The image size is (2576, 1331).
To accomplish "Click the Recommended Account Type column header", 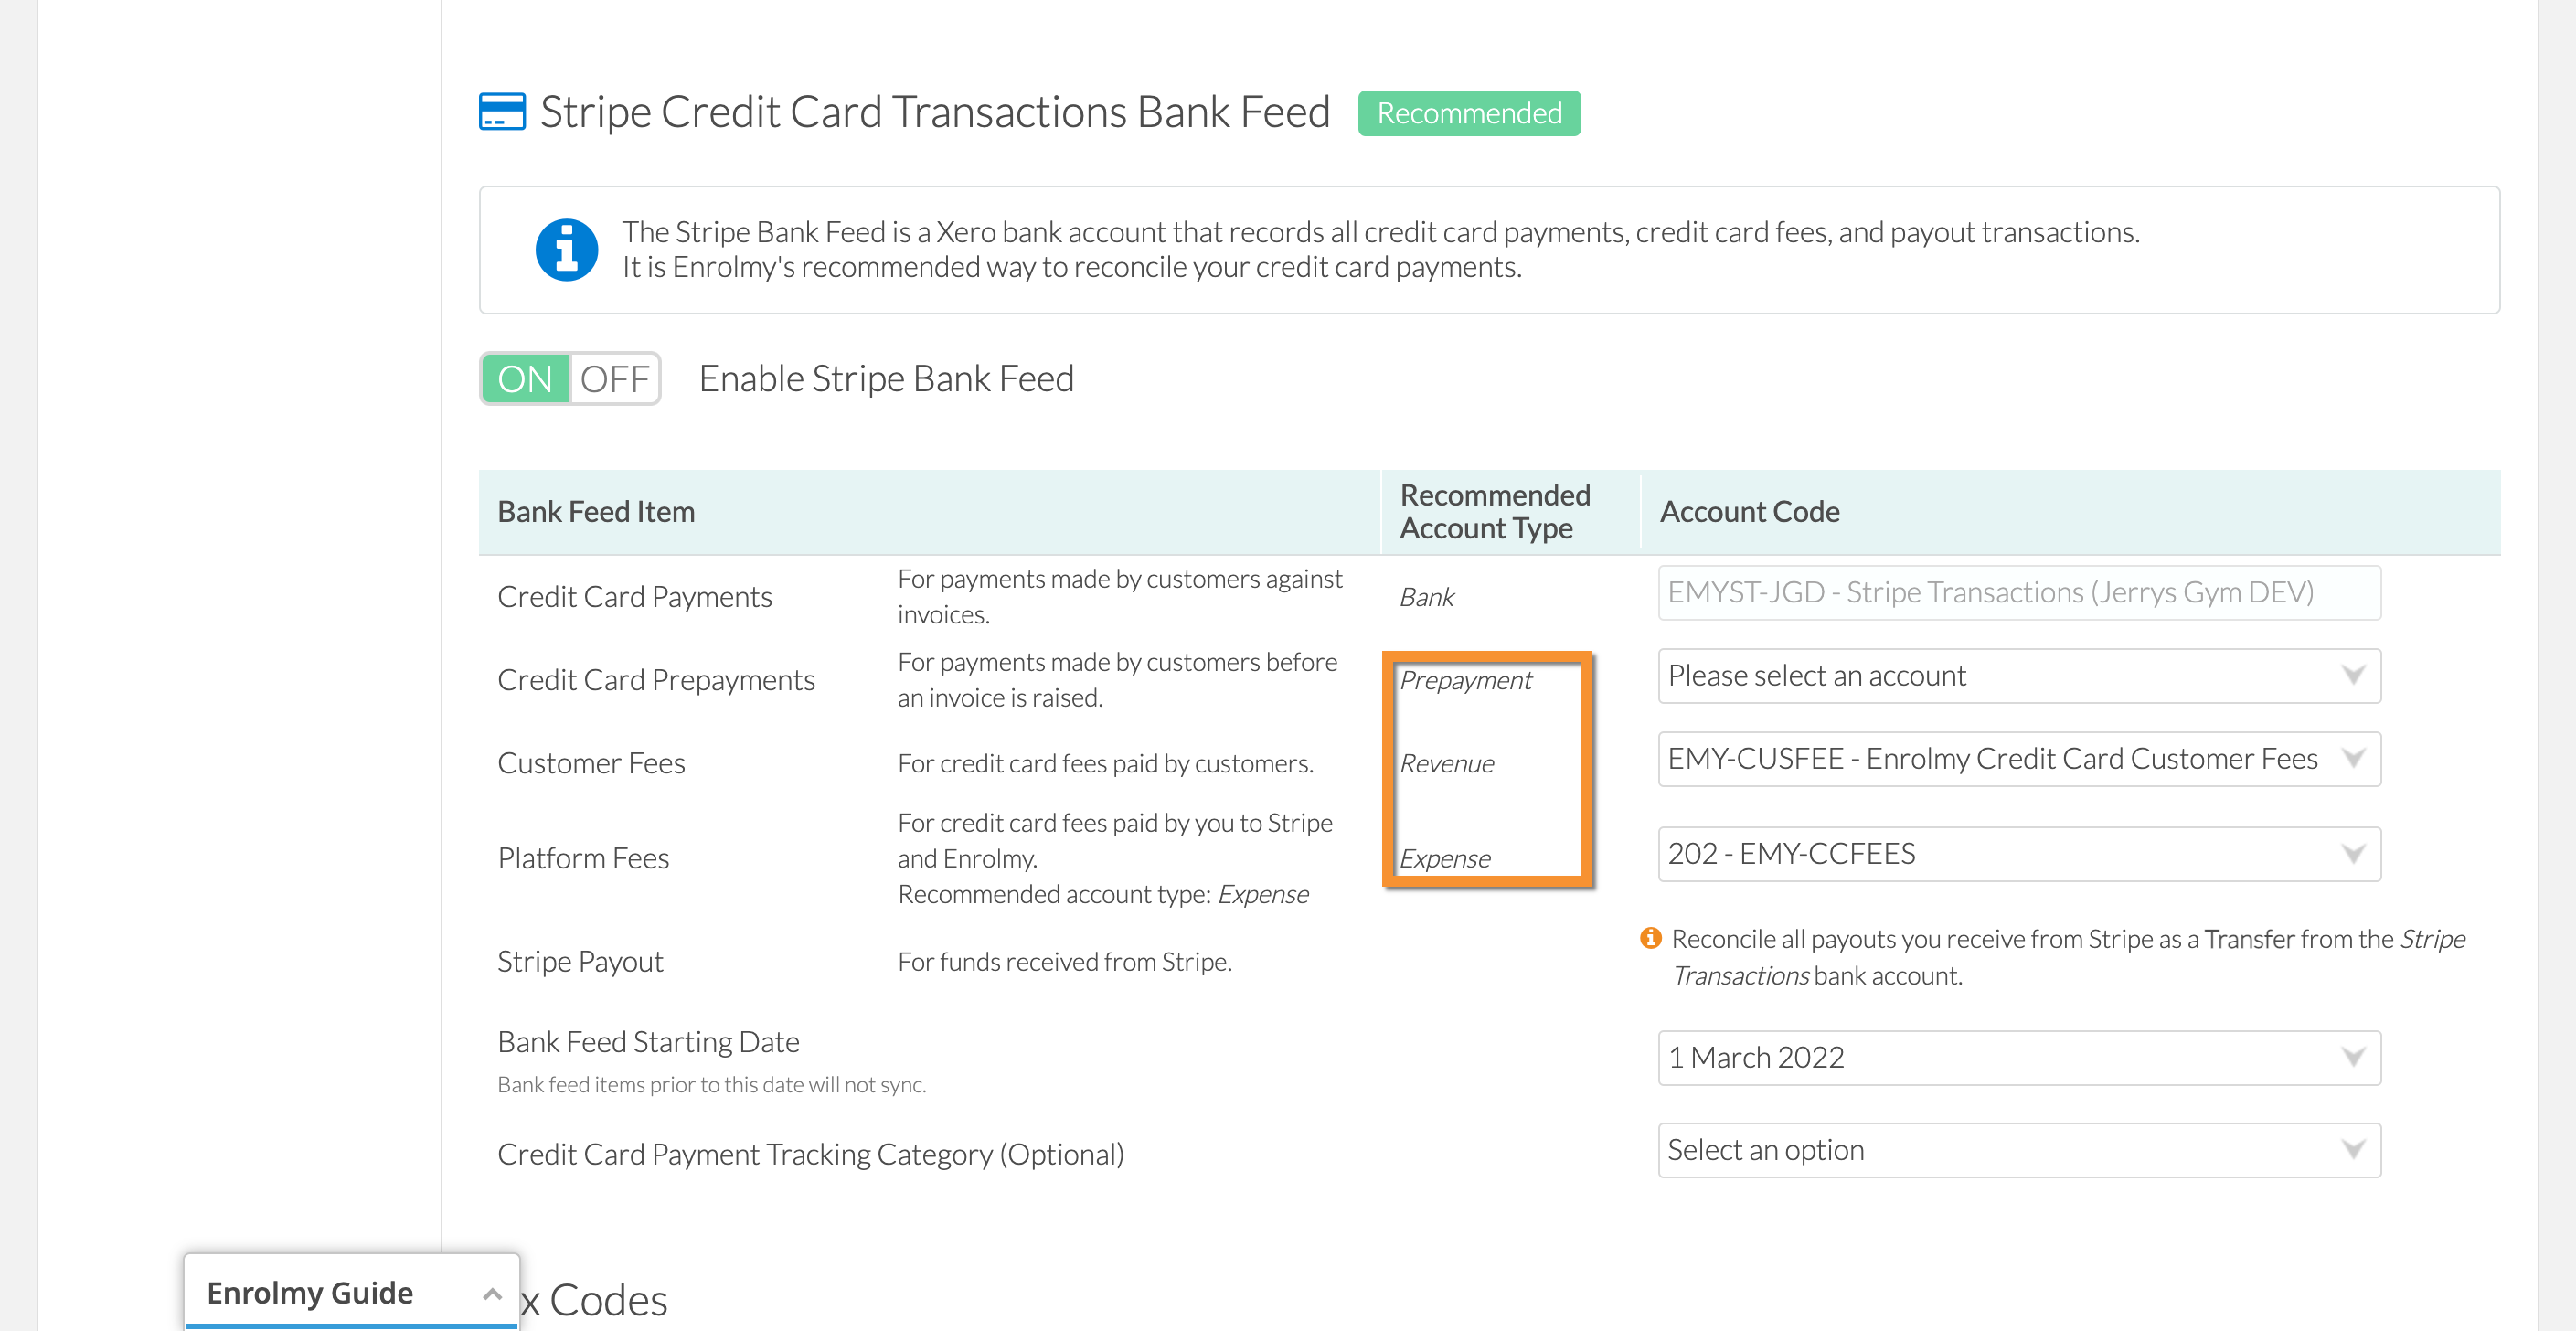I will point(1494,512).
